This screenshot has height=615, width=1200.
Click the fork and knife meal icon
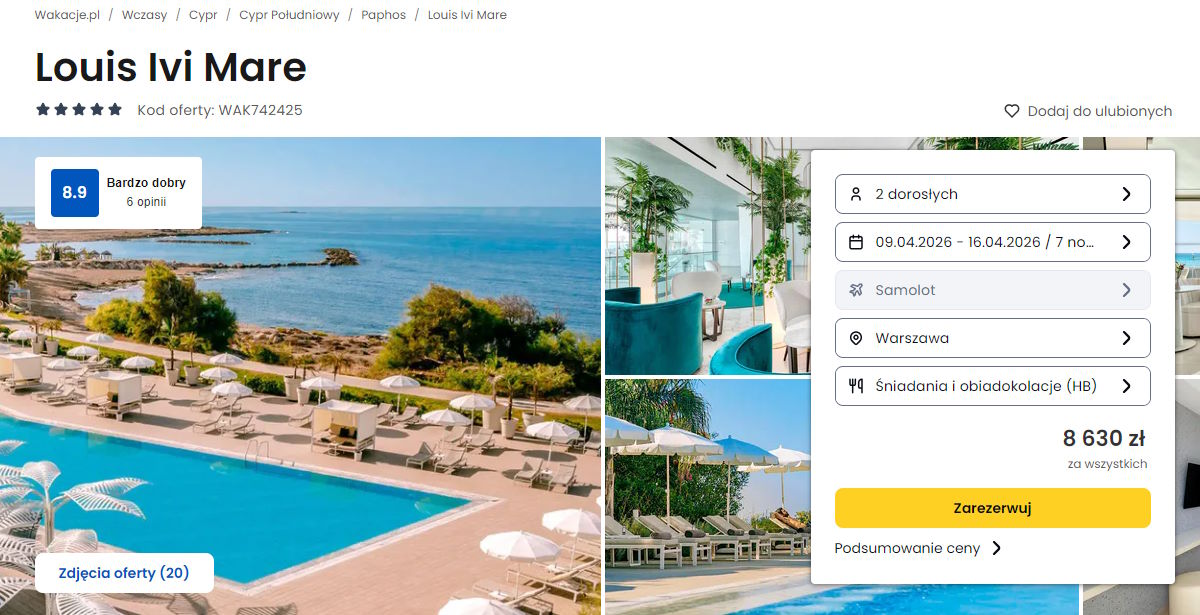coord(855,386)
